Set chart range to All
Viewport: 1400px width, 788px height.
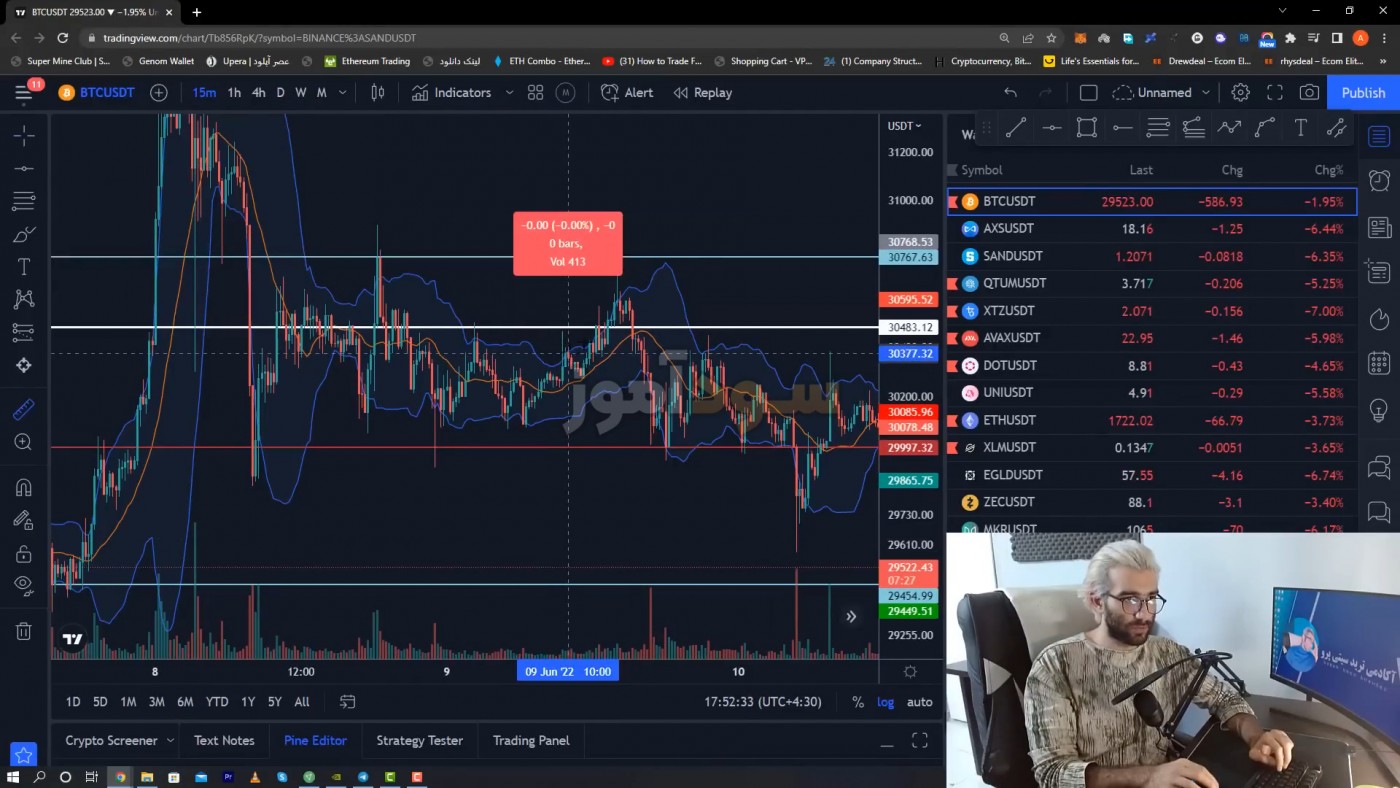point(302,702)
